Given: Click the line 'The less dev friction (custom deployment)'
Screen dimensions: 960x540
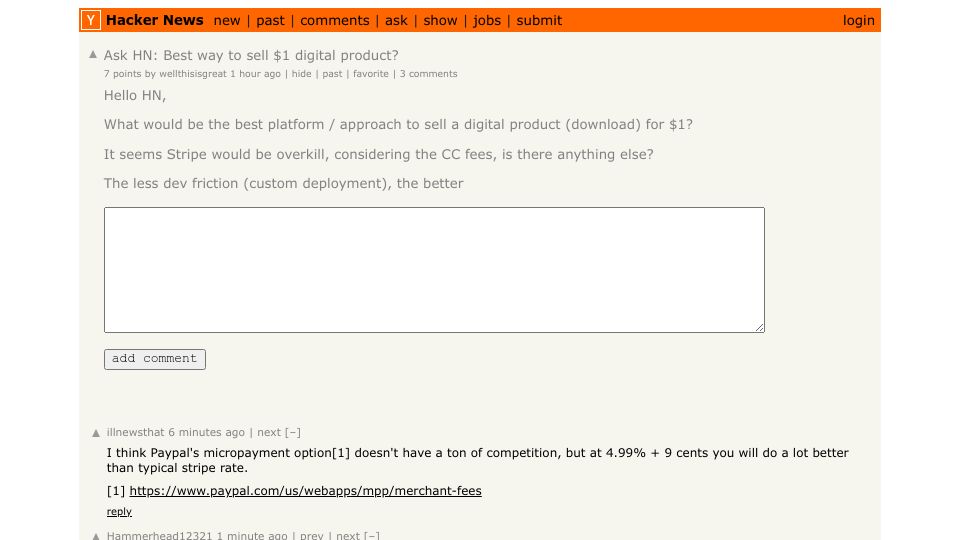Looking at the screenshot, I should pos(283,184).
